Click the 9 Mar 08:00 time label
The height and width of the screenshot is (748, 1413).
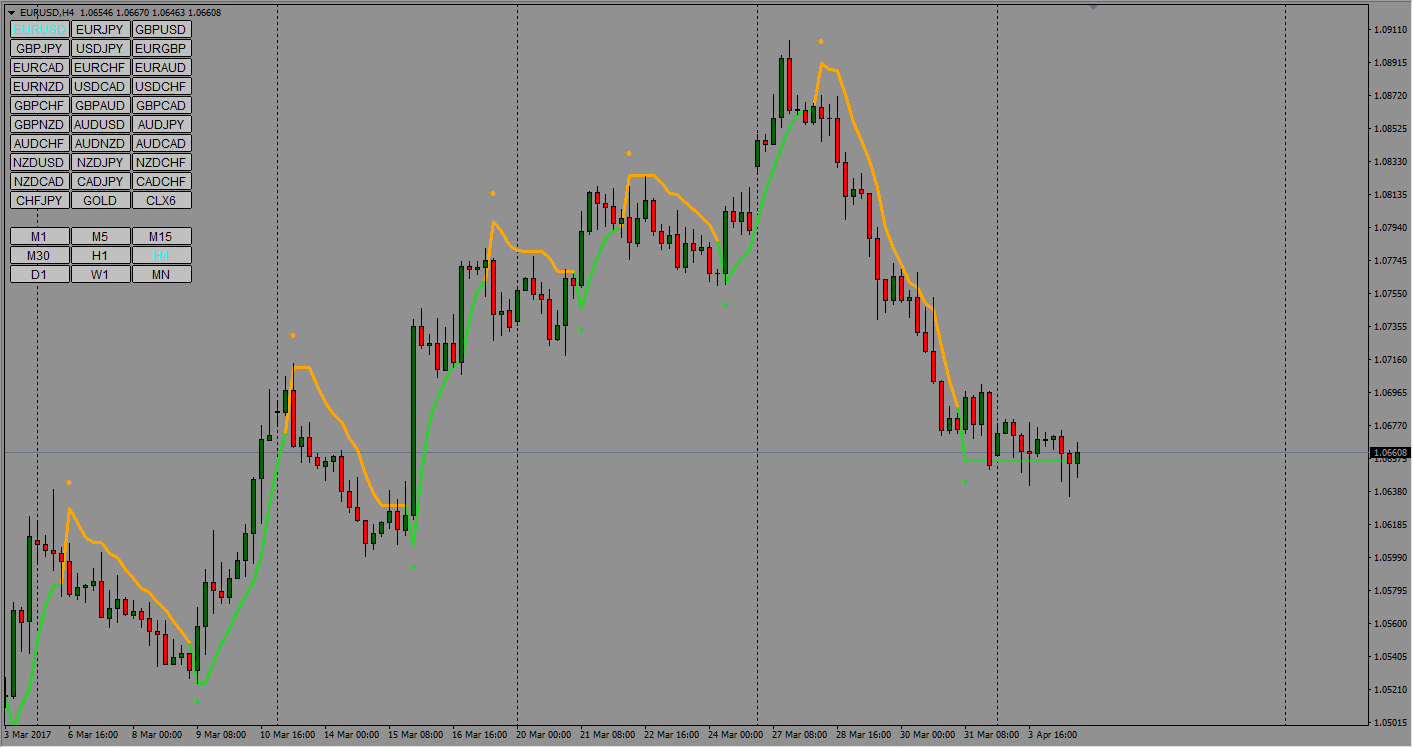(221, 735)
